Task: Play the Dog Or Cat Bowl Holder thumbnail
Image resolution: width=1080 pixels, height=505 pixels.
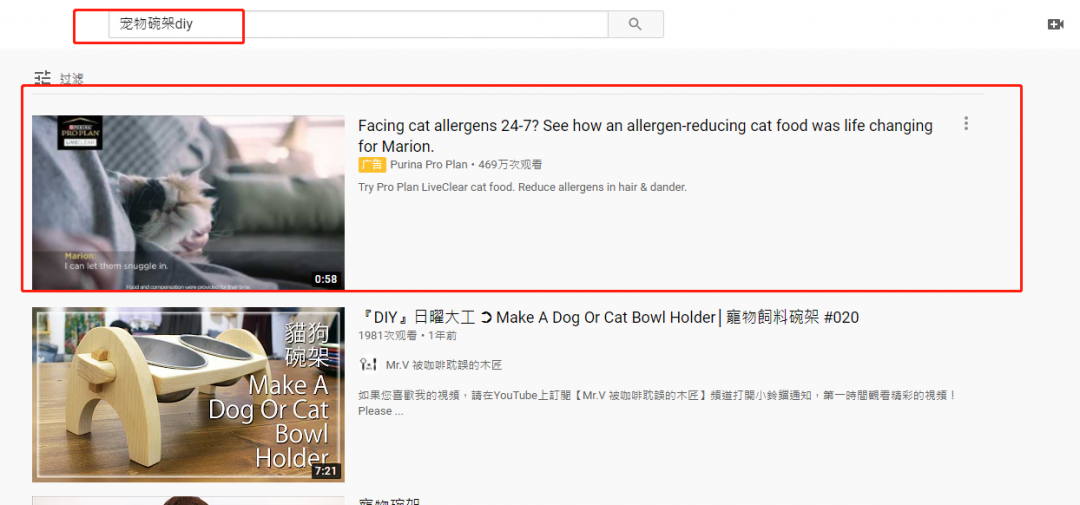Action: (x=188, y=394)
